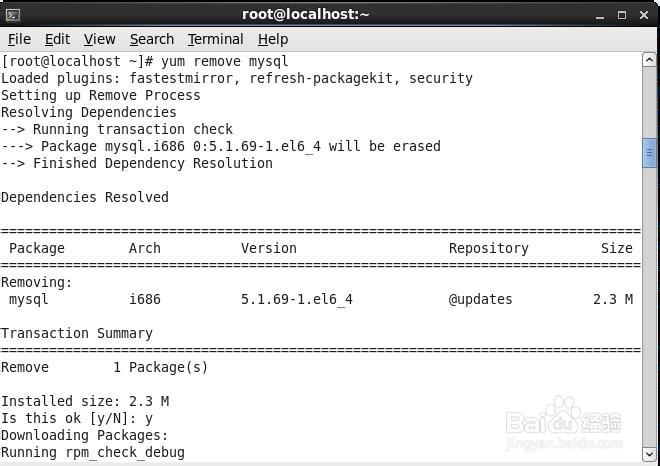
Task: Open the Help menu
Action: (x=273, y=39)
